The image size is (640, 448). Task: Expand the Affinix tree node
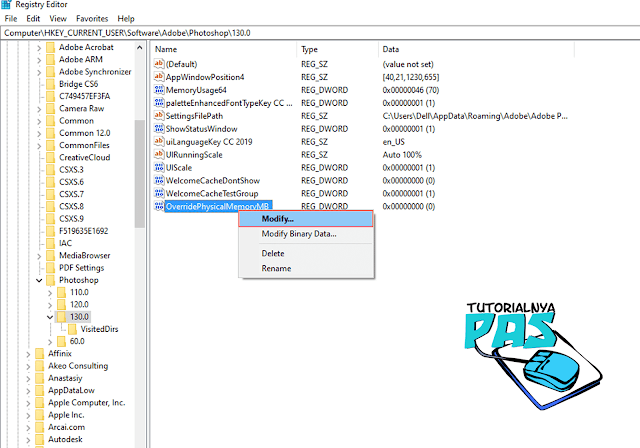[x=28, y=354]
